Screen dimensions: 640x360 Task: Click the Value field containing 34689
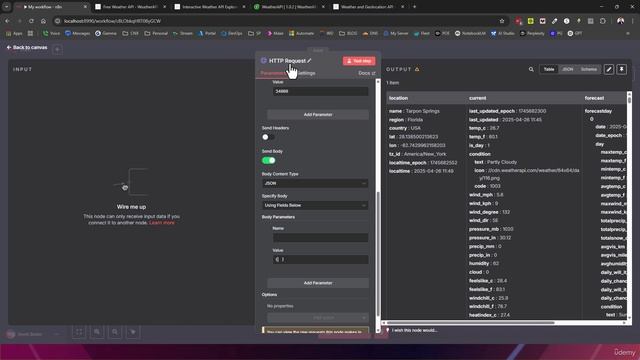pyautogui.click(x=320, y=91)
